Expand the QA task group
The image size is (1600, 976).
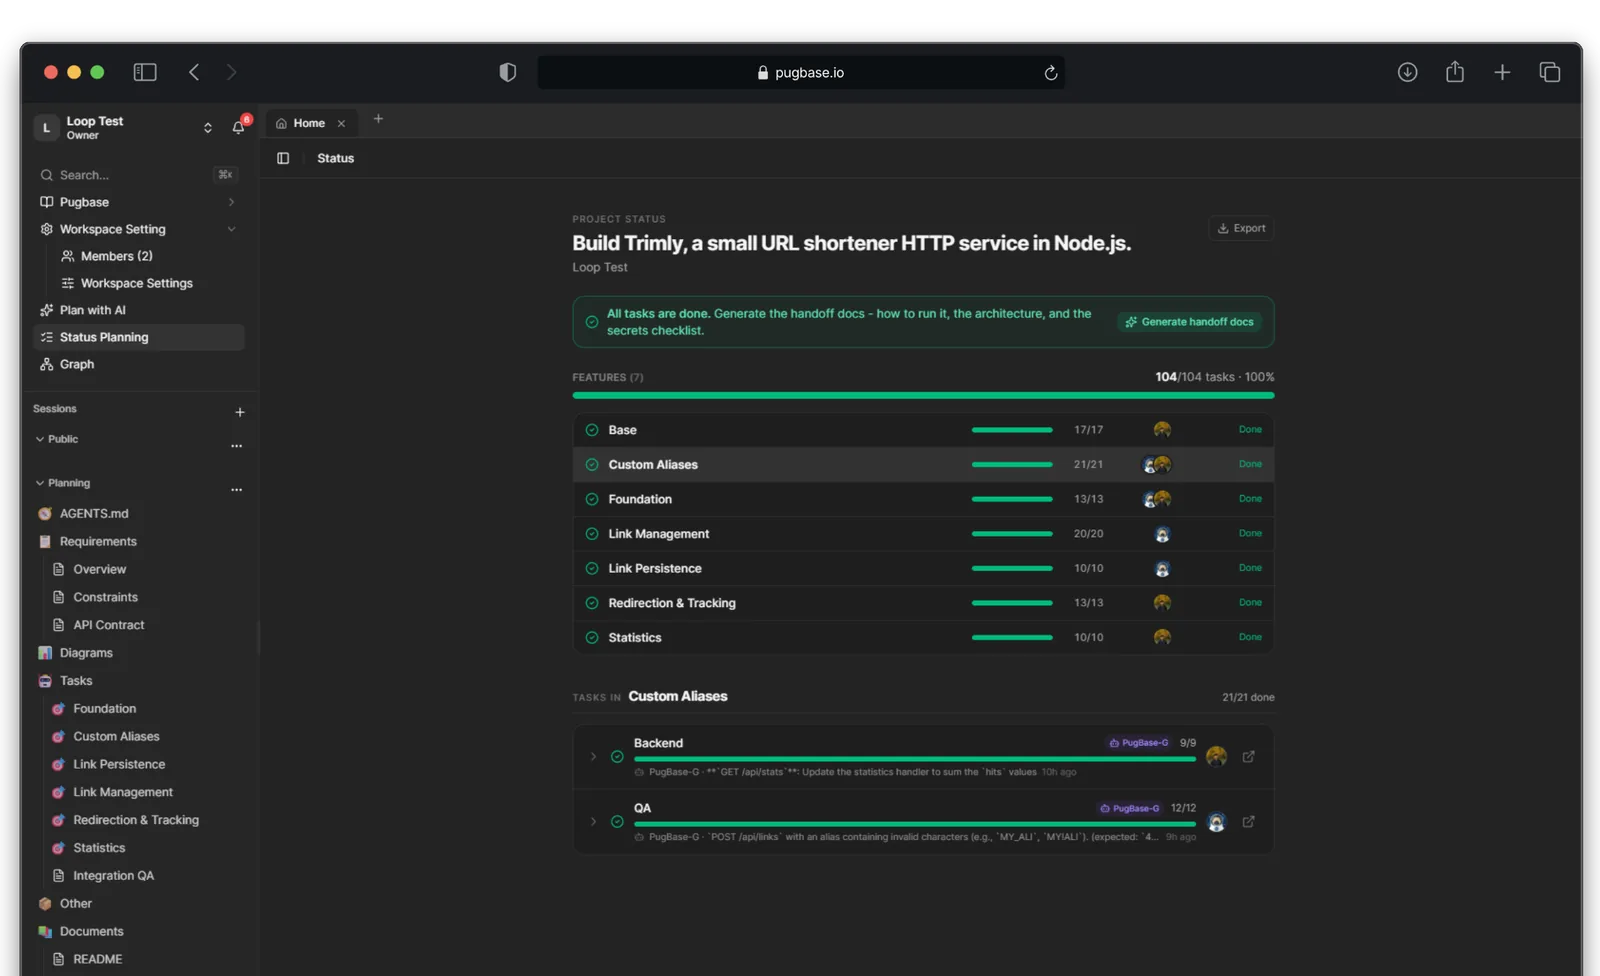(593, 822)
